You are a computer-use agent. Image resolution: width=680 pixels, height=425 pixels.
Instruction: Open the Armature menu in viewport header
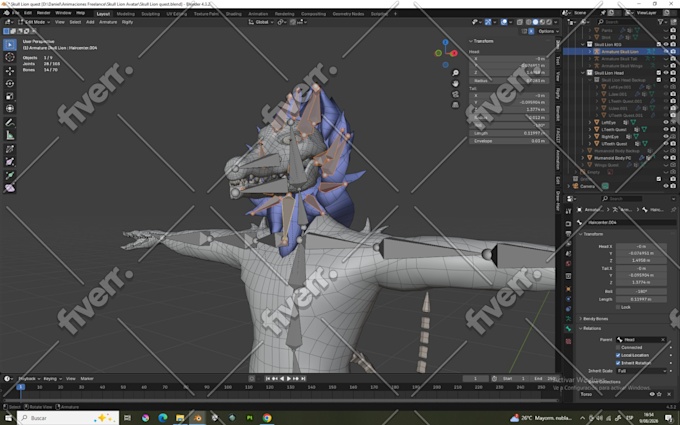click(x=108, y=22)
